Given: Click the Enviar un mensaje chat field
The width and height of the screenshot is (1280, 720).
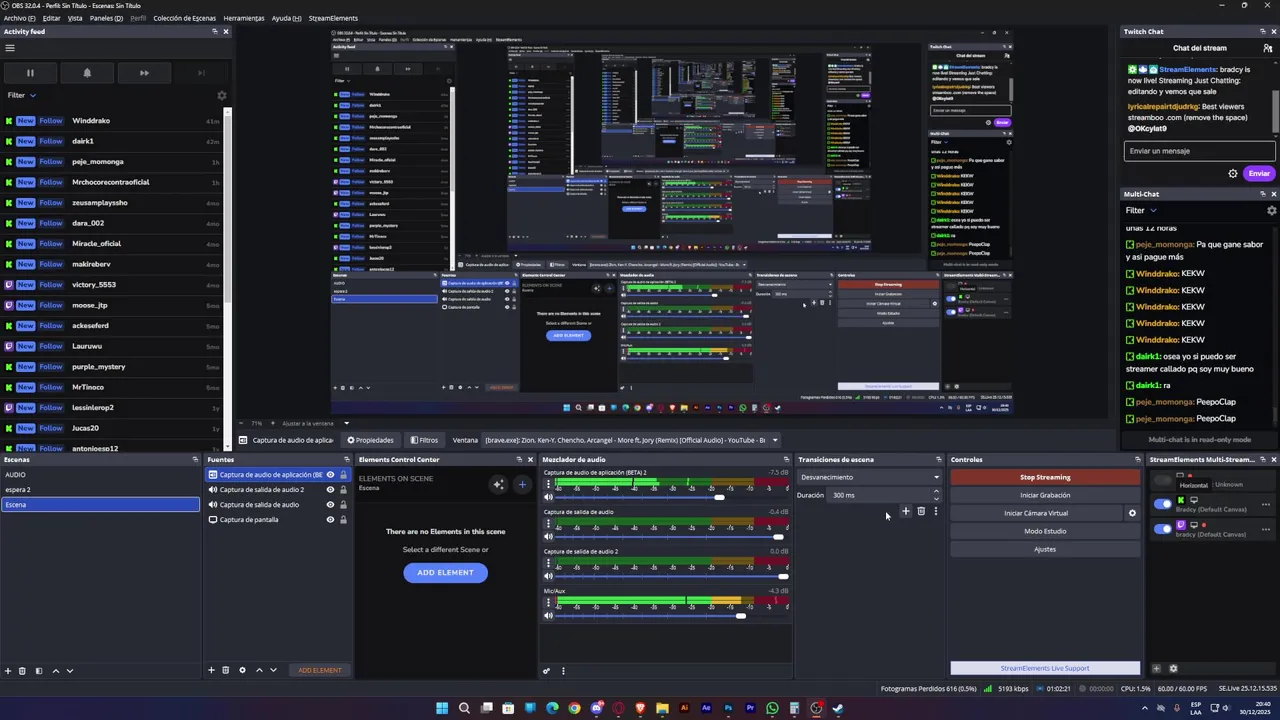Looking at the screenshot, I should pyautogui.click(x=1200, y=151).
